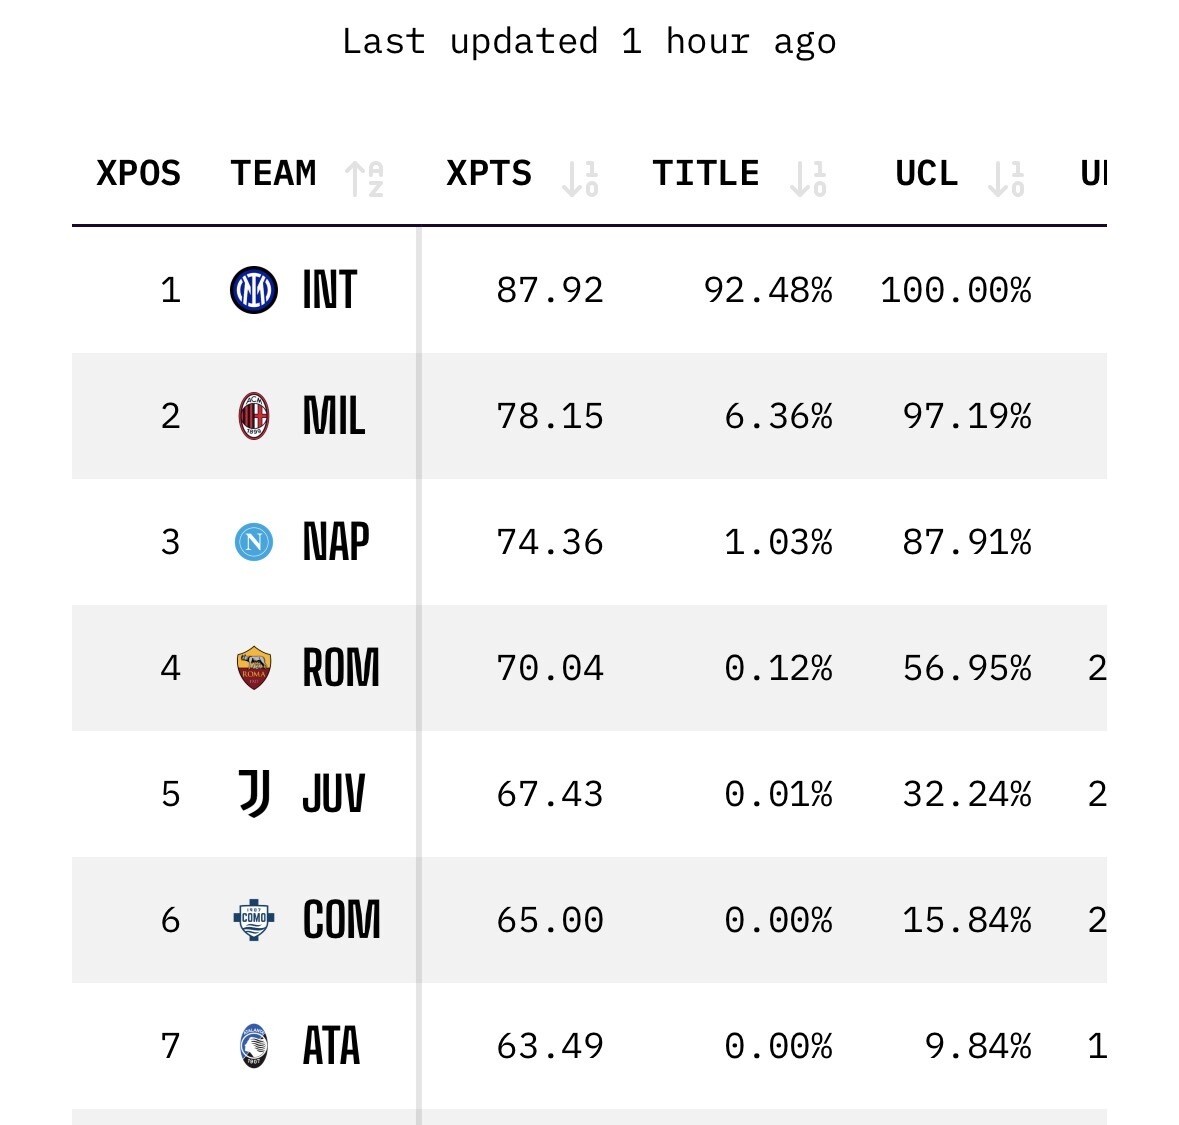Sort by XPTS using sort arrow
Viewport: 1179px width, 1125px height.
pos(580,178)
